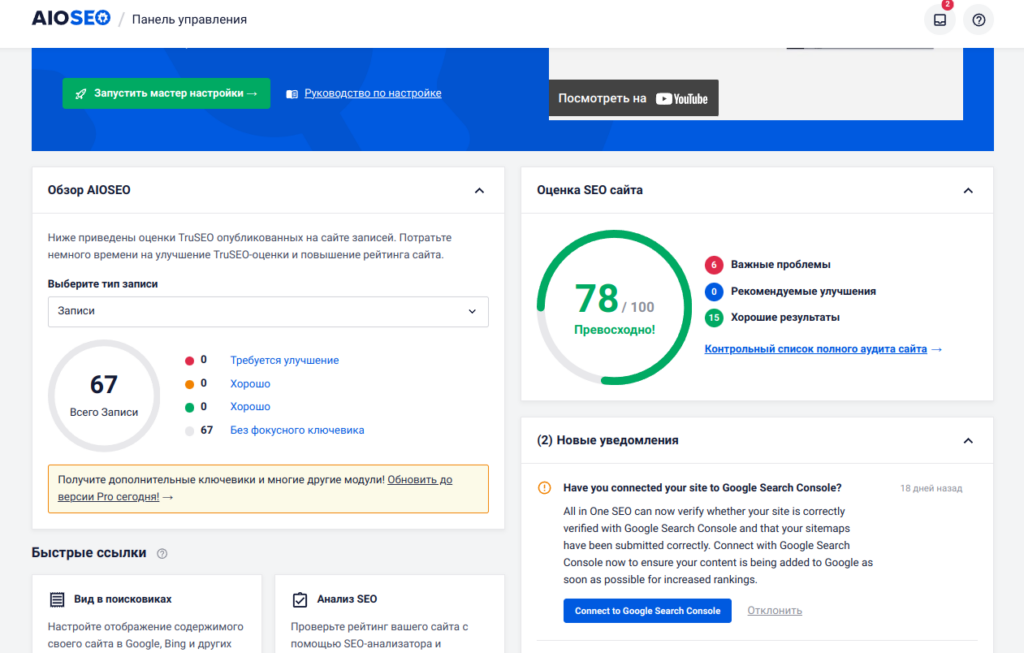Click the Search Appearance card icon
Screen dimensions: 1024x653
(58, 599)
